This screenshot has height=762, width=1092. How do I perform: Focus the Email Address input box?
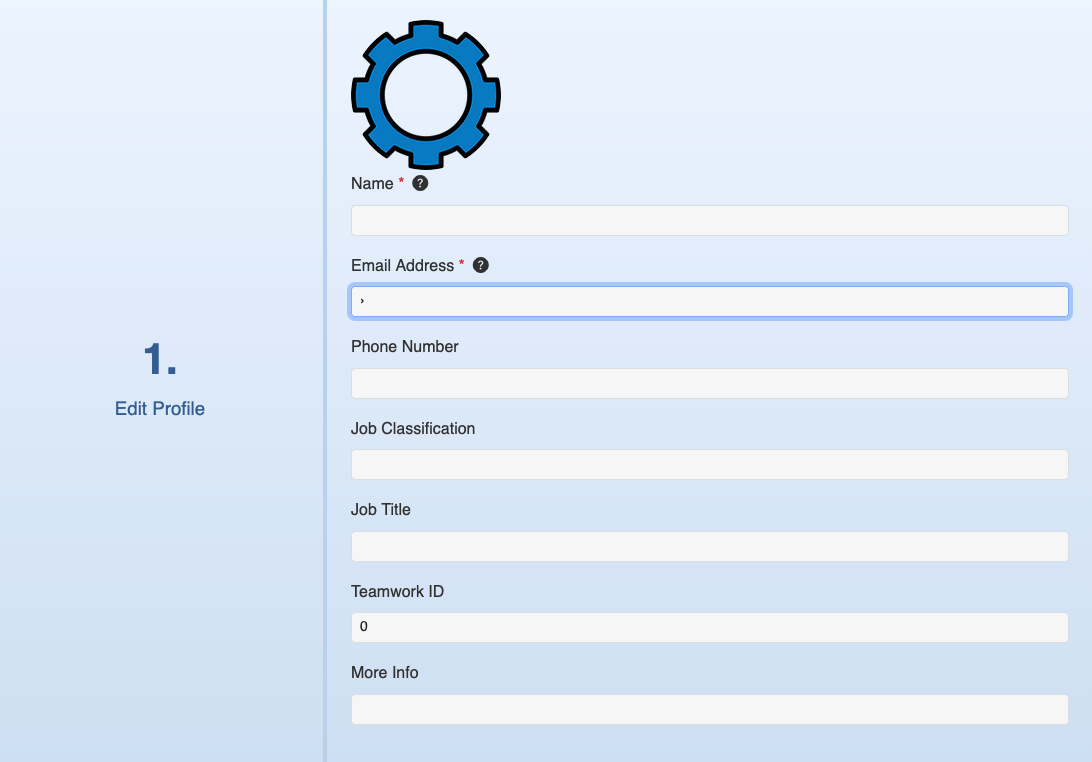click(x=709, y=302)
